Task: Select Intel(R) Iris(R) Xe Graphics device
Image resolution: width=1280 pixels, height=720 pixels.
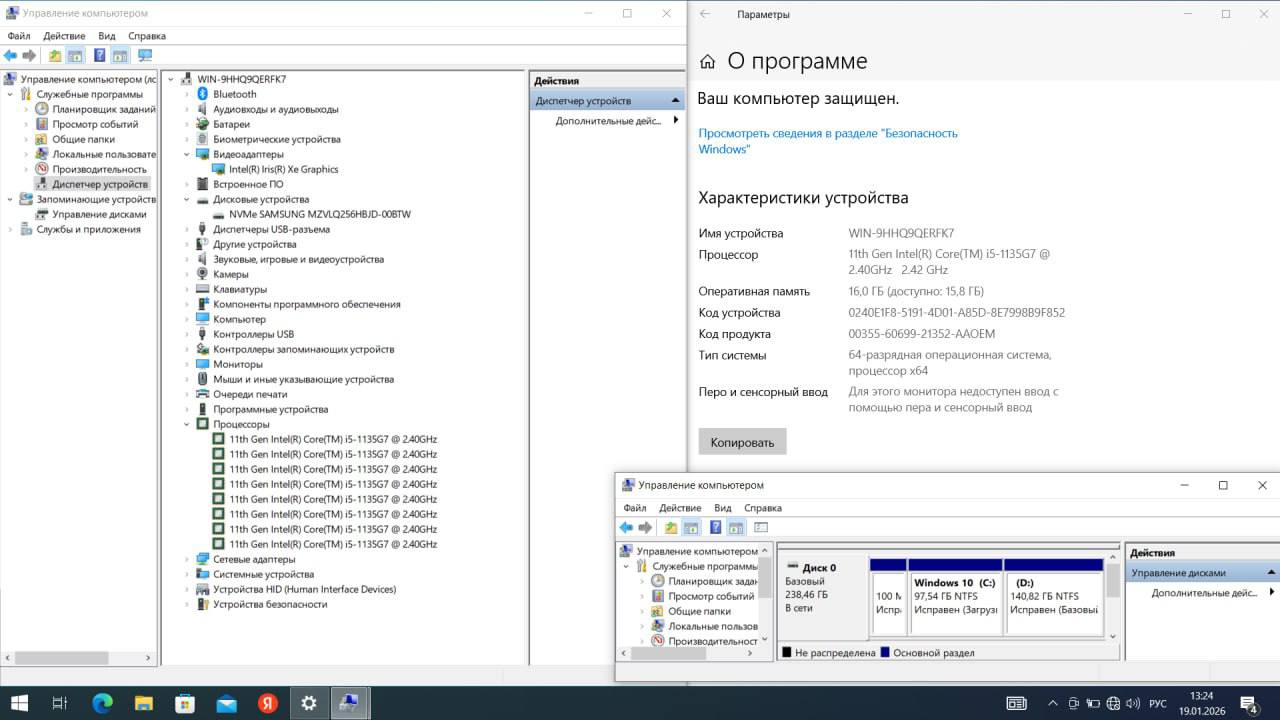Action: (x=283, y=169)
